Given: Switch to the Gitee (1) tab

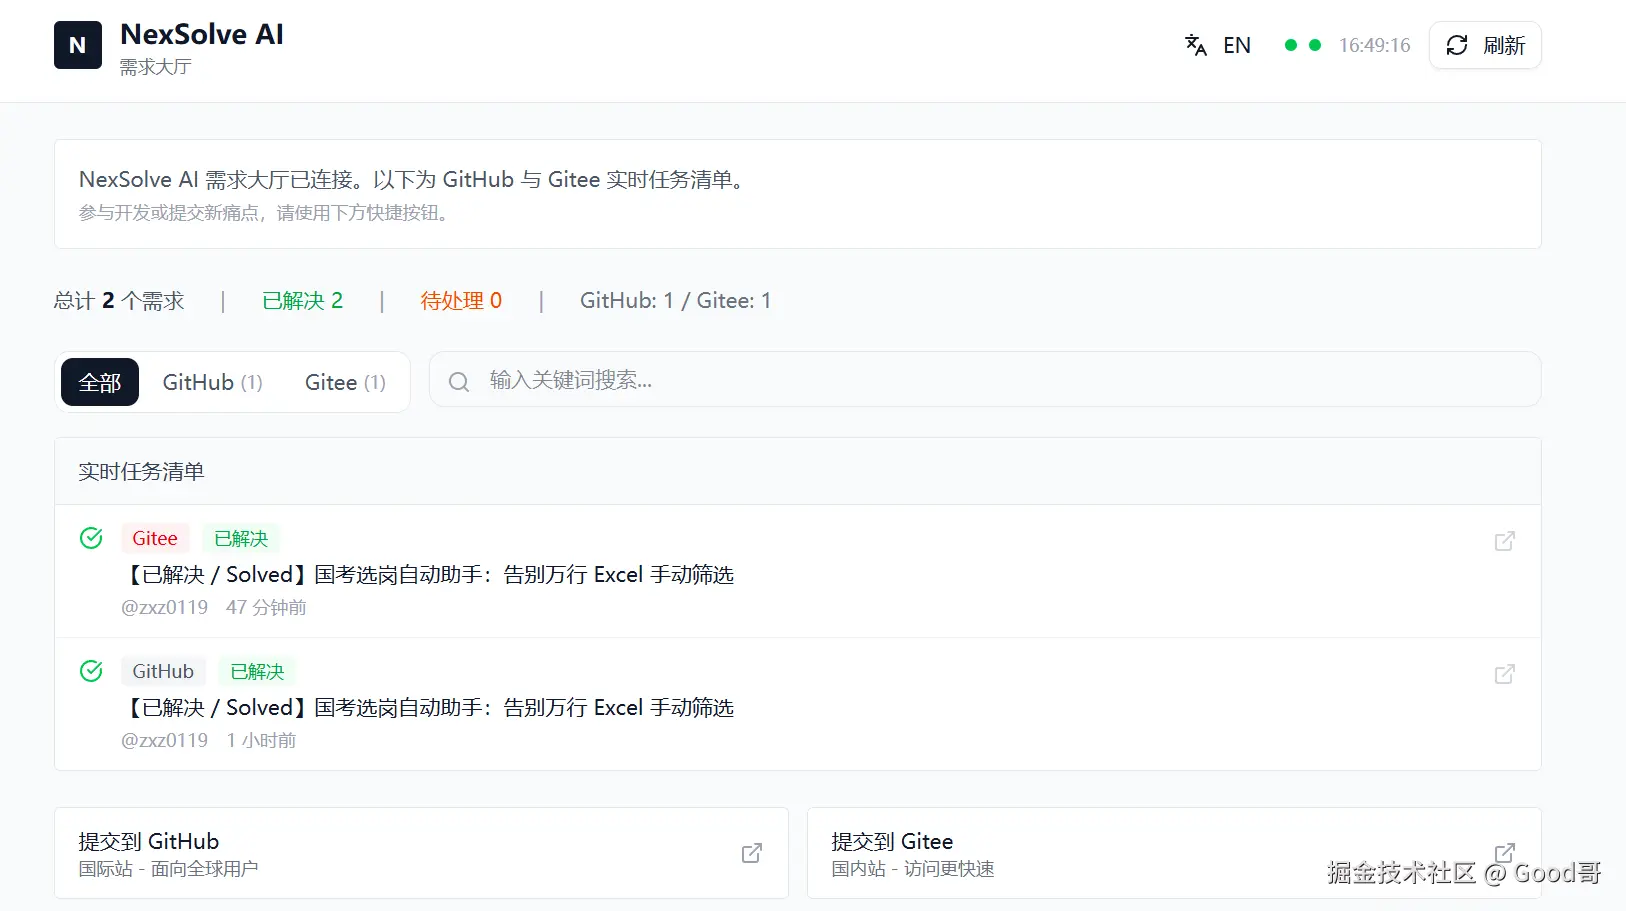Looking at the screenshot, I should click(x=343, y=381).
